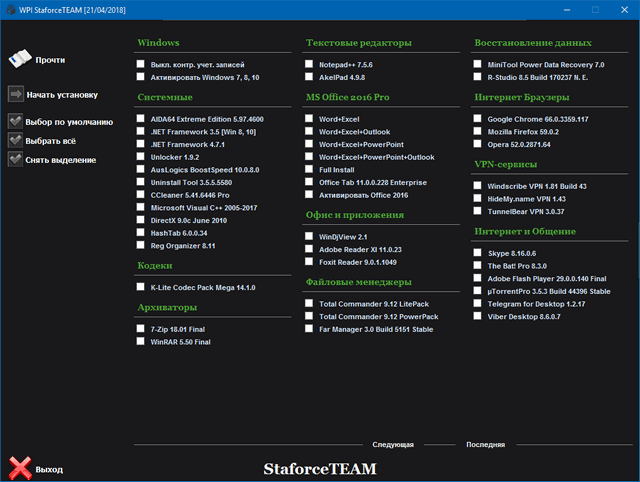The height and width of the screenshot is (482, 640).
Task: Tick the 7-Zip 18.01 Final checkbox
Action: tap(141, 328)
